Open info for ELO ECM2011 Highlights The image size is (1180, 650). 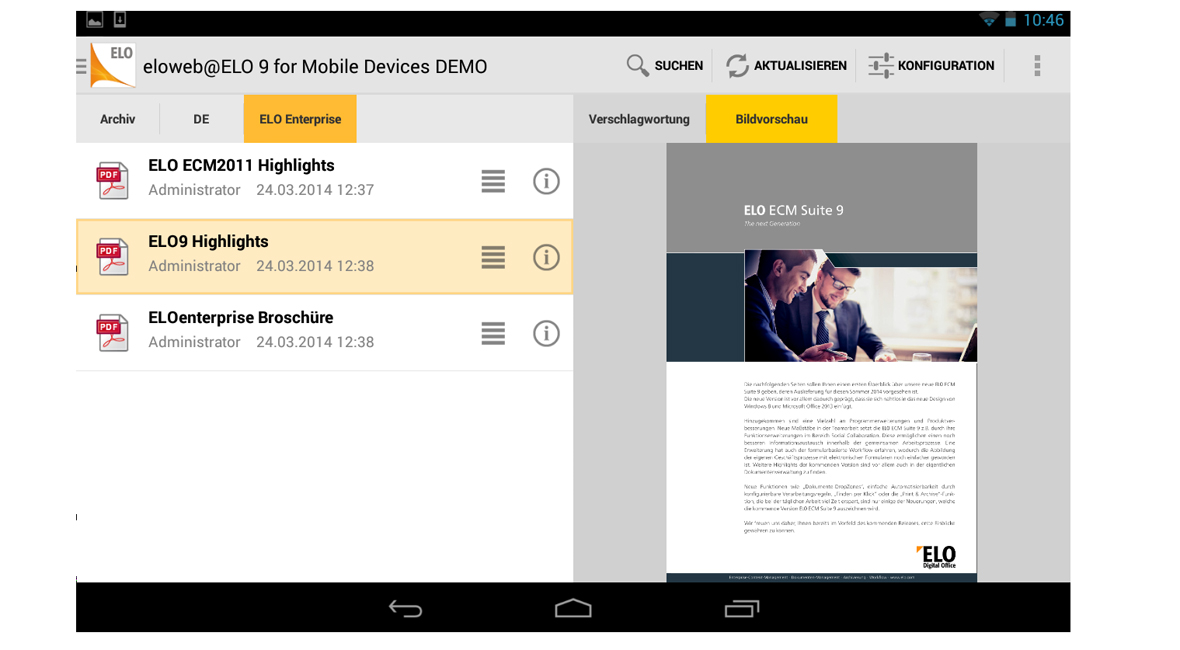pos(546,181)
